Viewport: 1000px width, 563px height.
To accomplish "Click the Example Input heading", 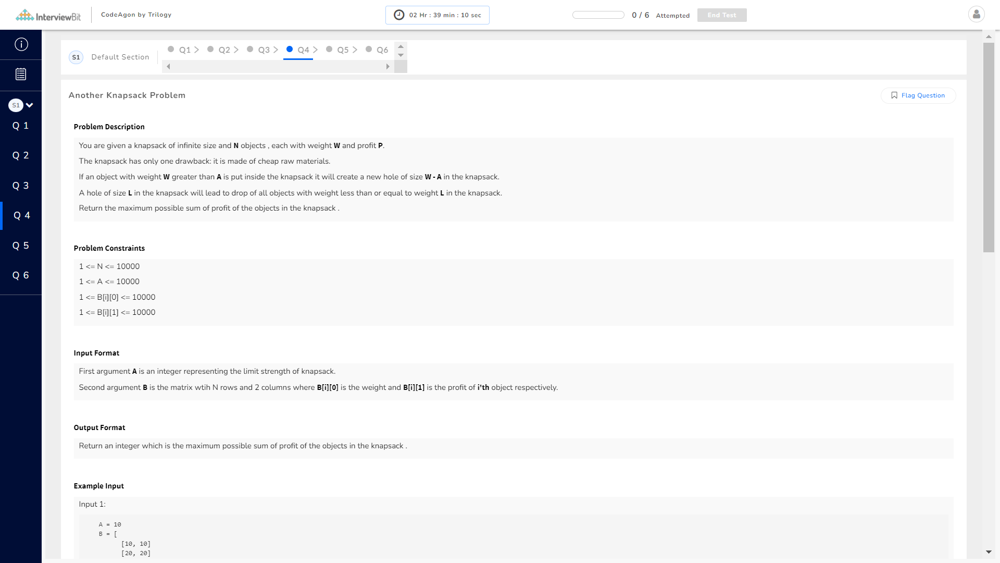I will [x=99, y=485].
